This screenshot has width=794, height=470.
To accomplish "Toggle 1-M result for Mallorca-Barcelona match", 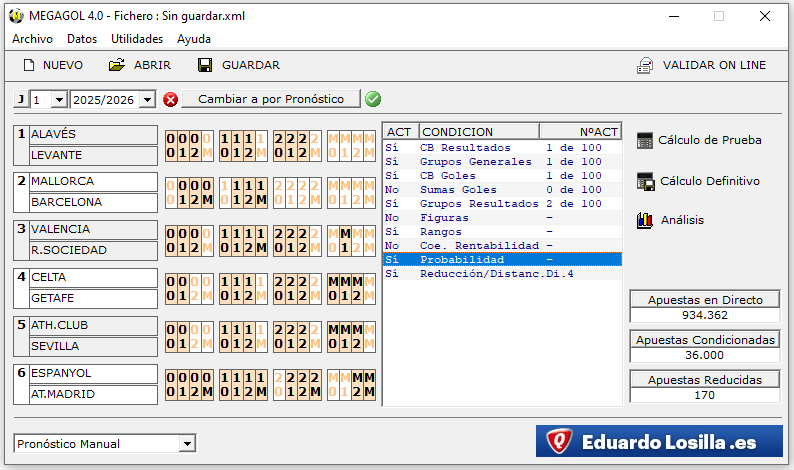I will tap(261, 193).
